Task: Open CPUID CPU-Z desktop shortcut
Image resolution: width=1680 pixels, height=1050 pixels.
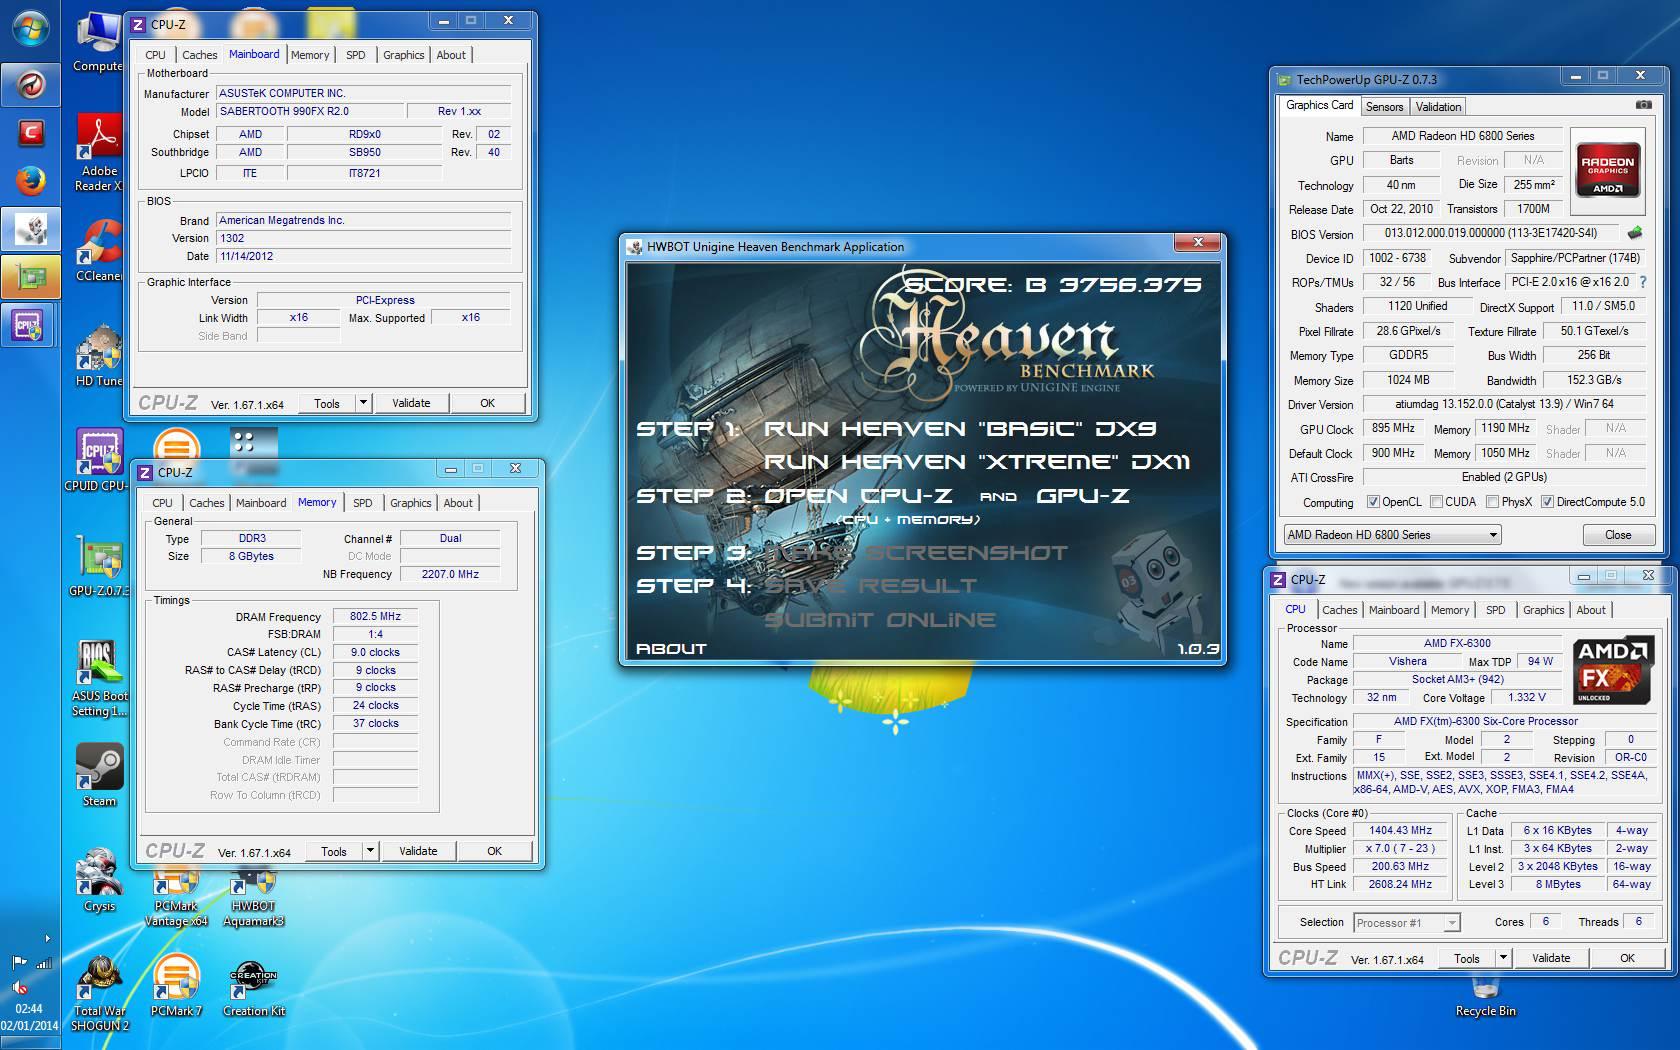Action: (99, 460)
